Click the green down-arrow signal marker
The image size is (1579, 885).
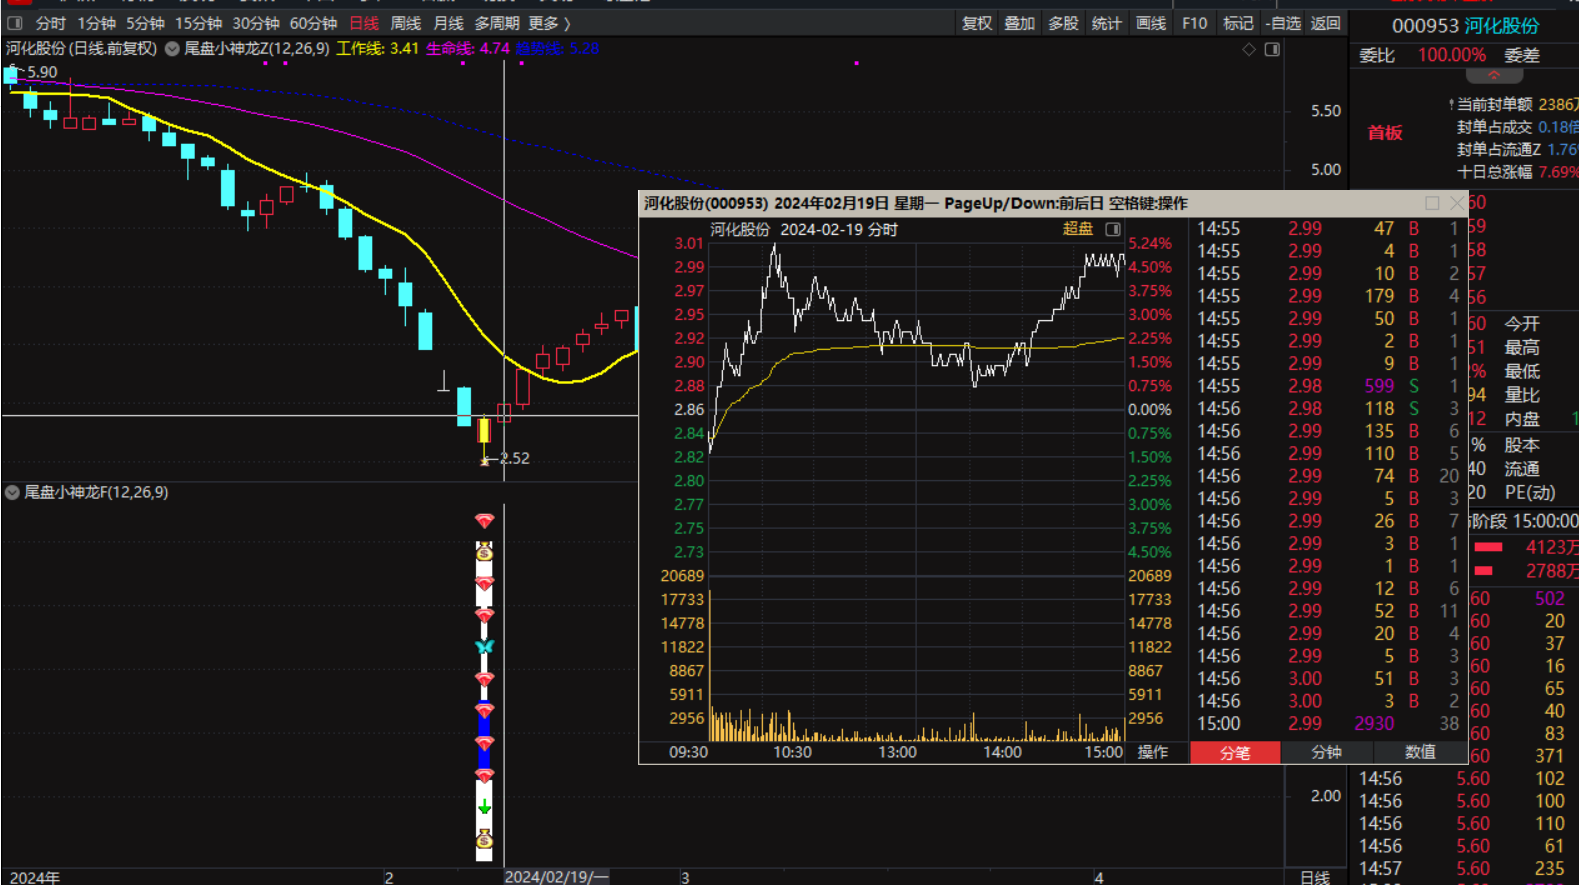[x=485, y=807]
